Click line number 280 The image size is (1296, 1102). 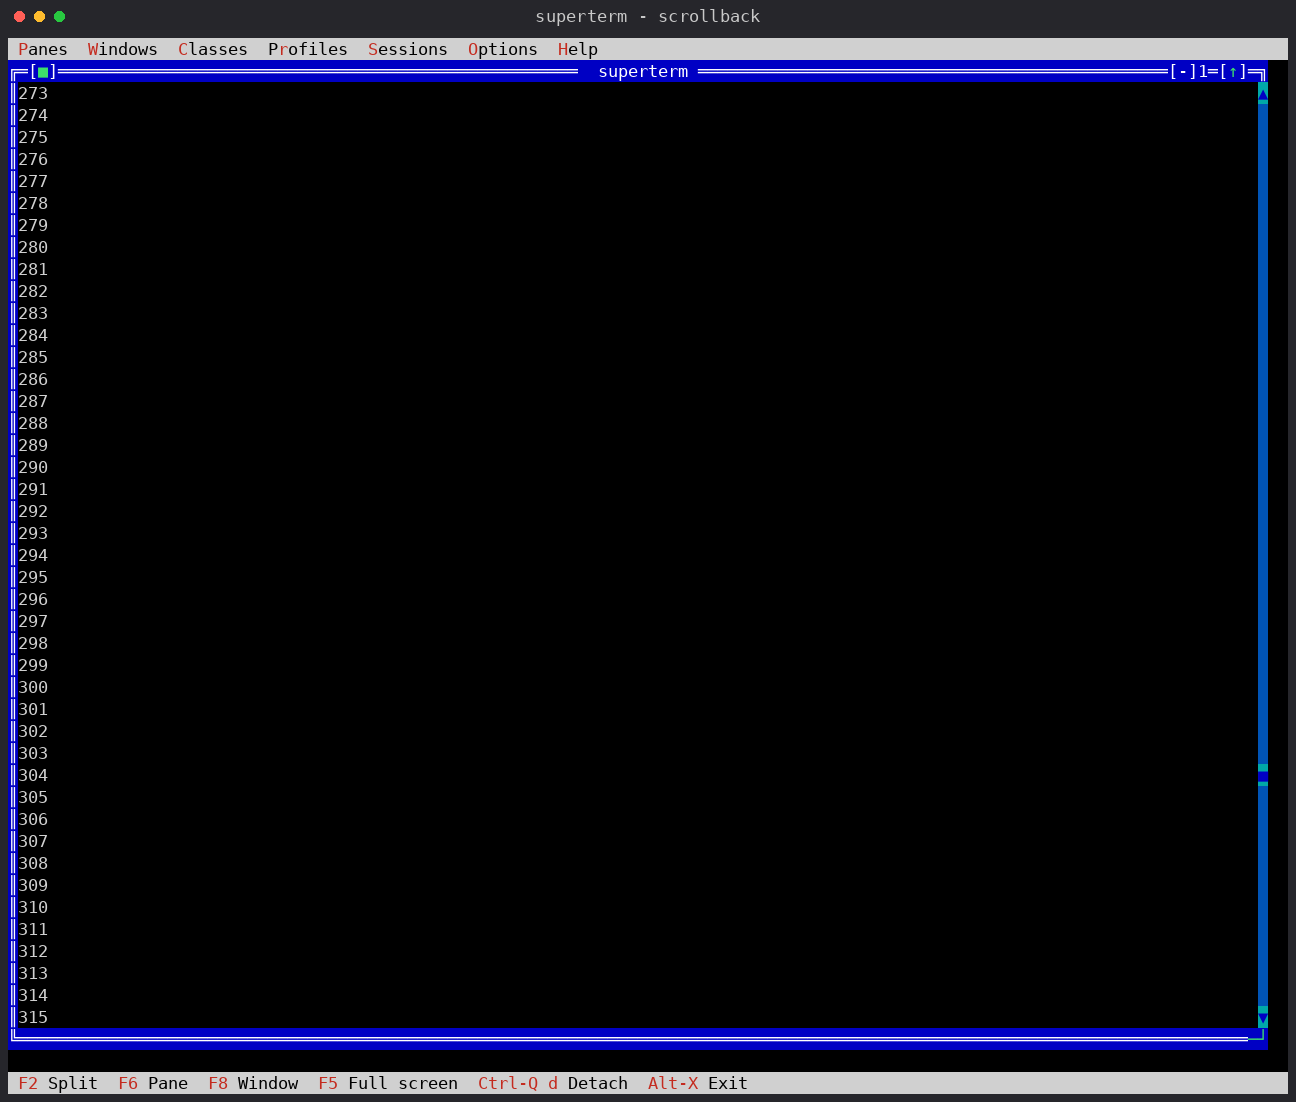[33, 247]
